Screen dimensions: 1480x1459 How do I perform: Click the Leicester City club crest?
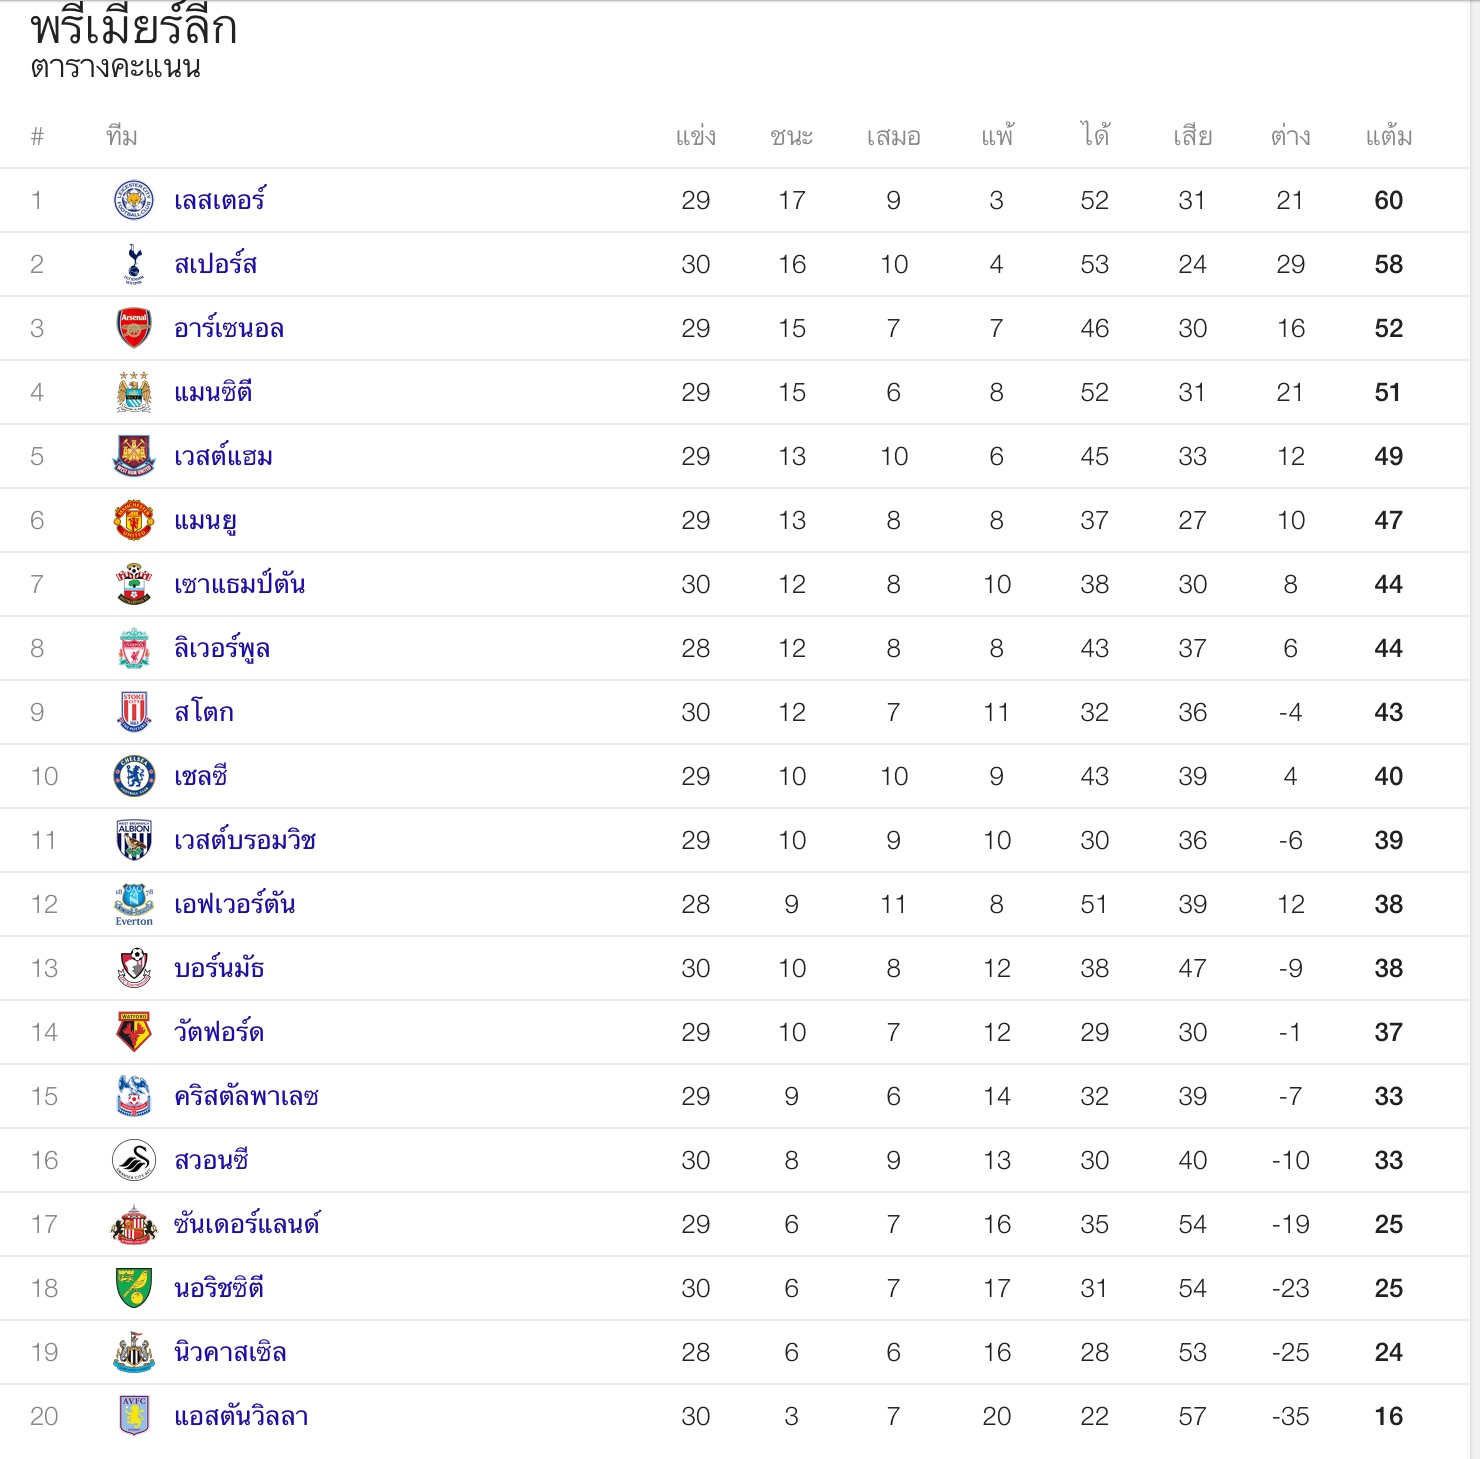pos(134,200)
